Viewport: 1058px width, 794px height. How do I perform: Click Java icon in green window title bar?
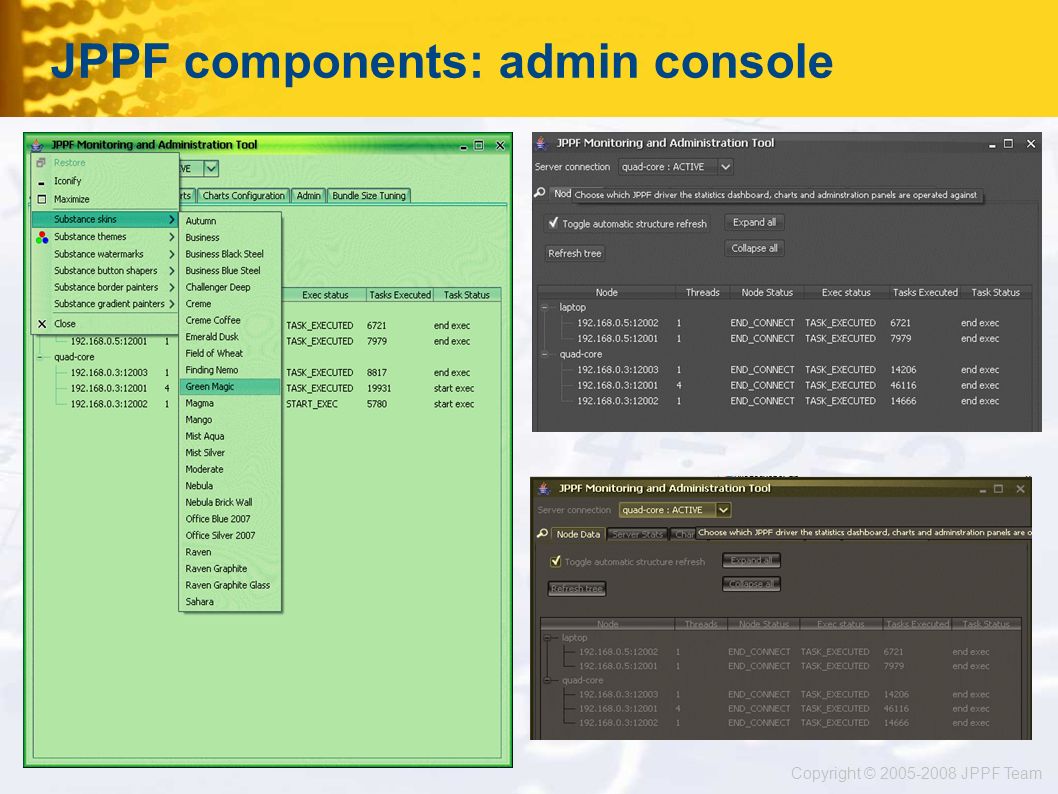(x=37, y=145)
